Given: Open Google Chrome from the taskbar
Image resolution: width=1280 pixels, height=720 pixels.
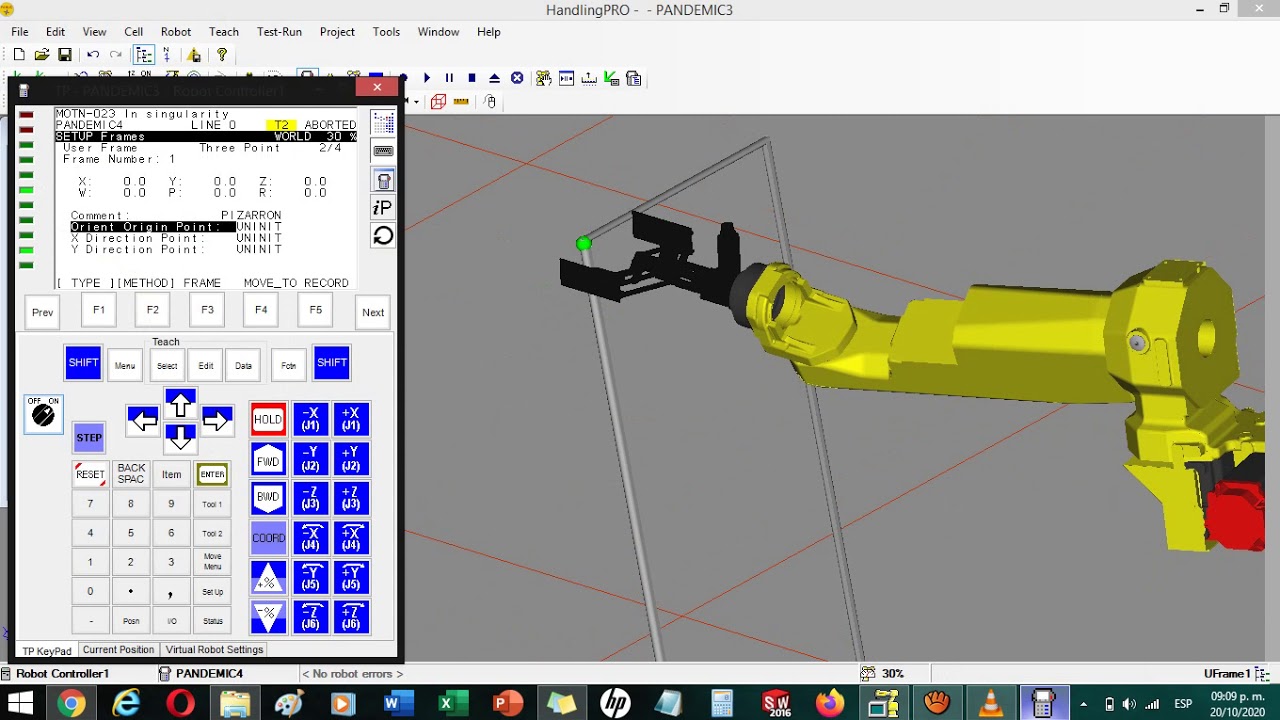Looking at the screenshot, I should (x=71, y=704).
